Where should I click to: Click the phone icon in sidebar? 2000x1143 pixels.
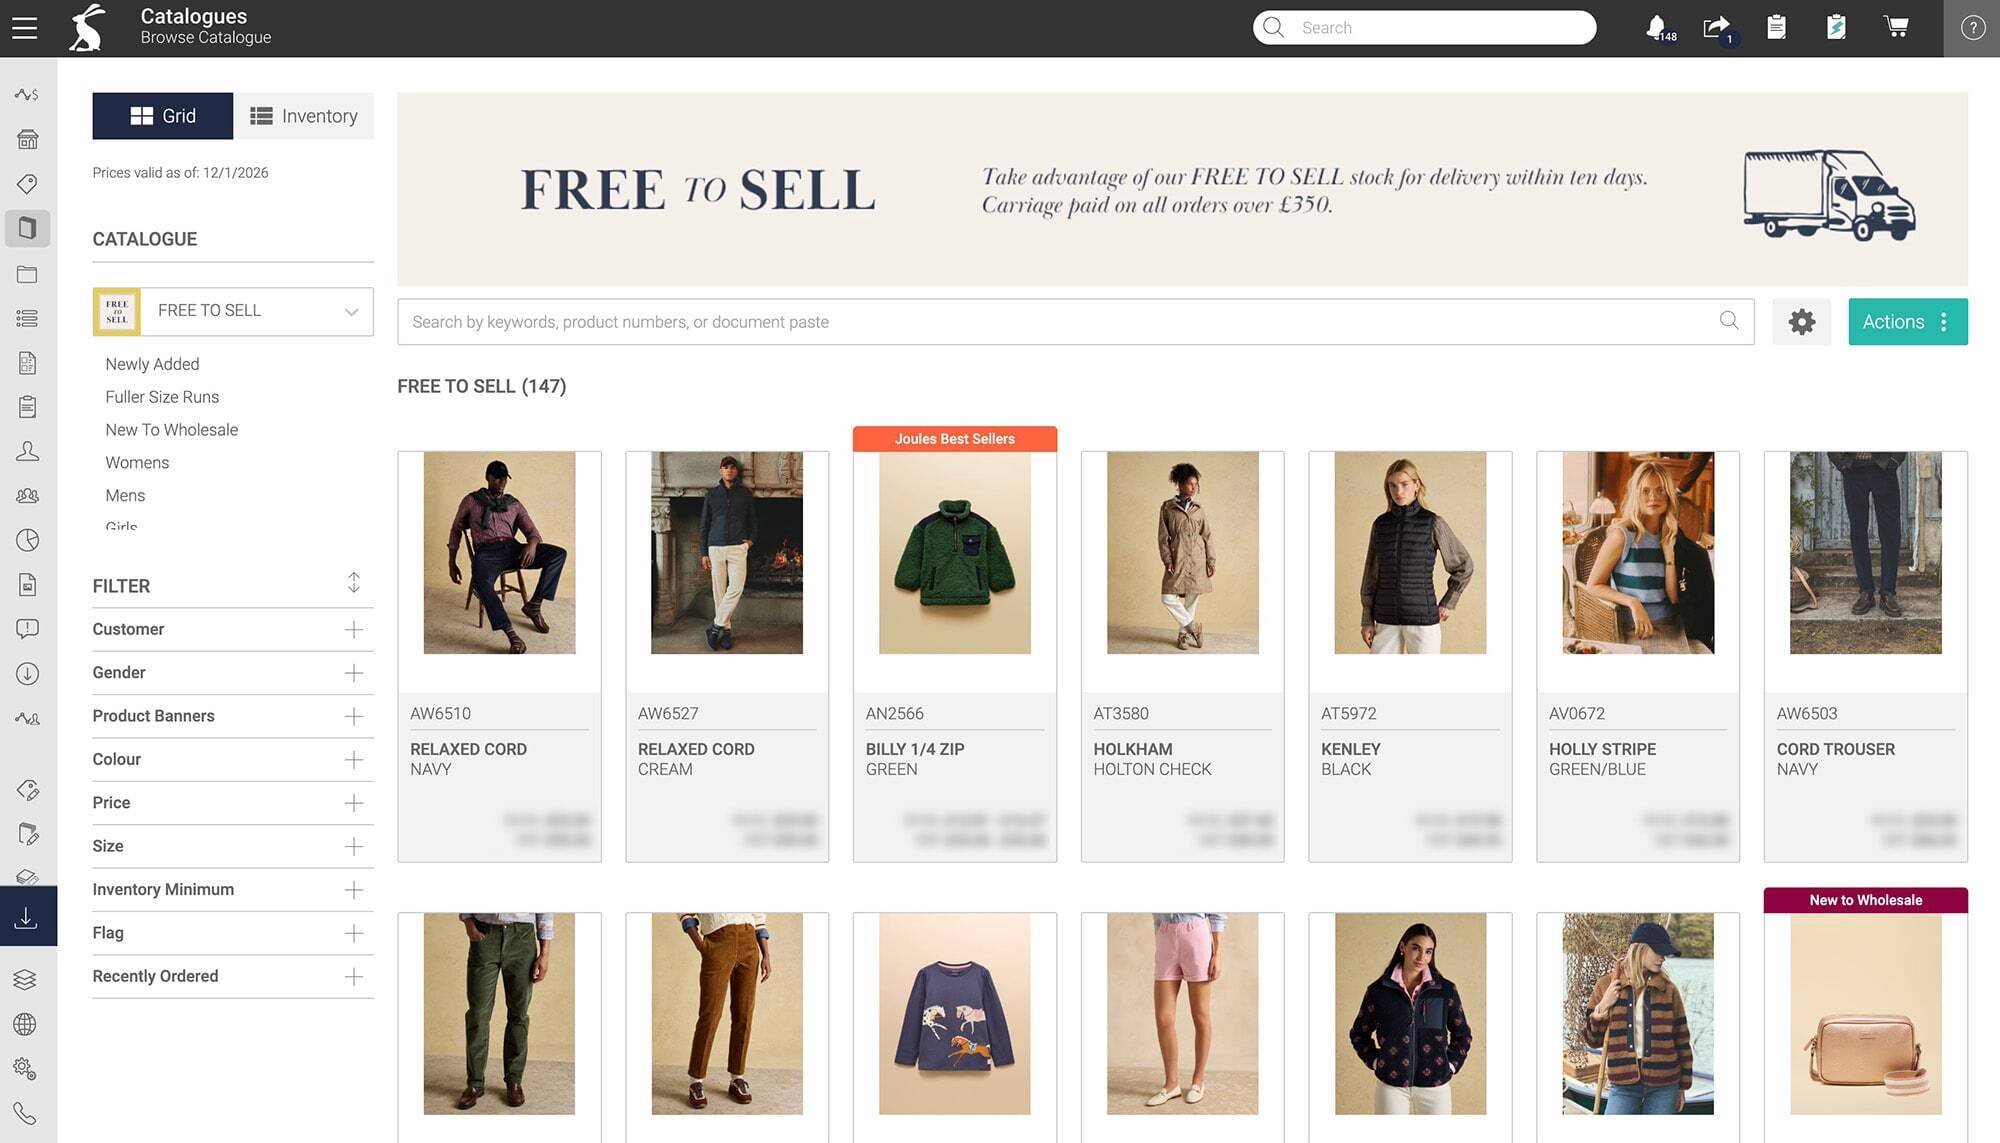point(26,1113)
